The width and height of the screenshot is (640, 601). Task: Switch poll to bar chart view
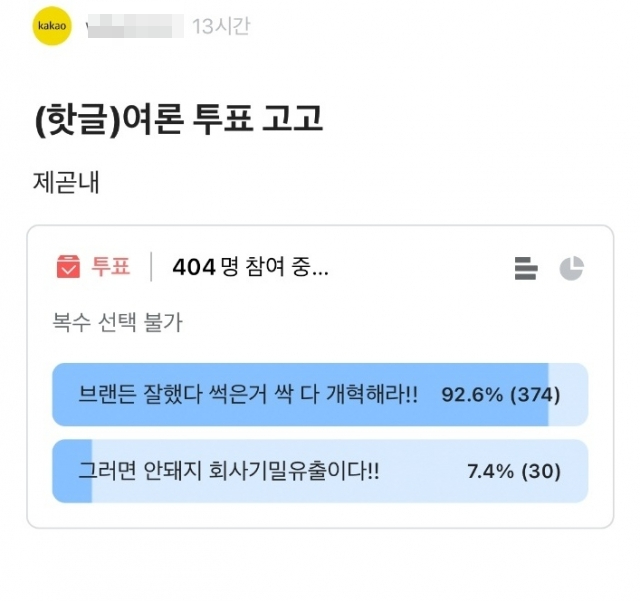[x=526, y=268]
